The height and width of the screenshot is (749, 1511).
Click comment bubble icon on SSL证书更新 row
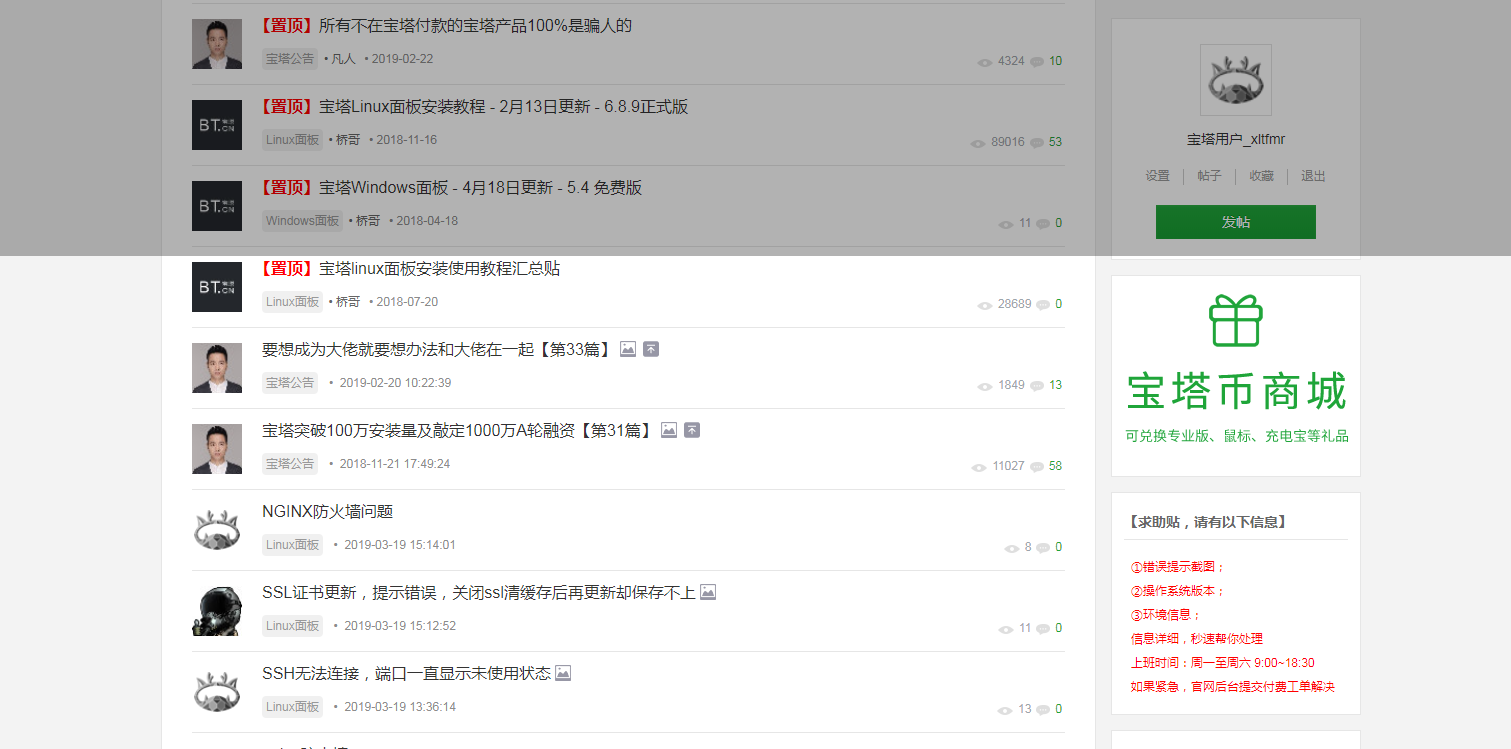click(x=1043, y=629)
